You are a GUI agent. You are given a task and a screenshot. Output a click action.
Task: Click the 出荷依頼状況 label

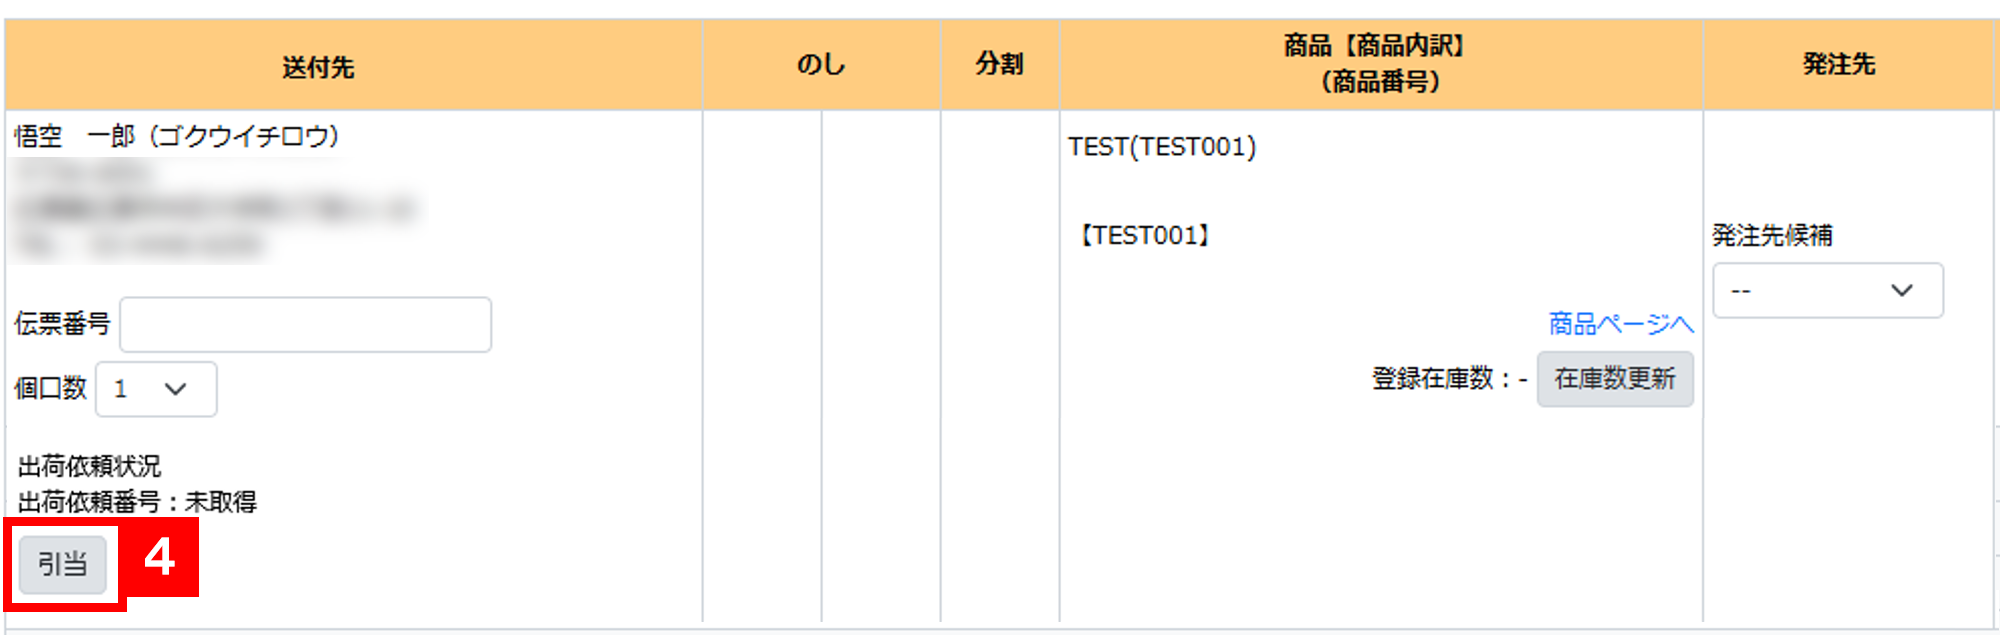pos(89,466)
